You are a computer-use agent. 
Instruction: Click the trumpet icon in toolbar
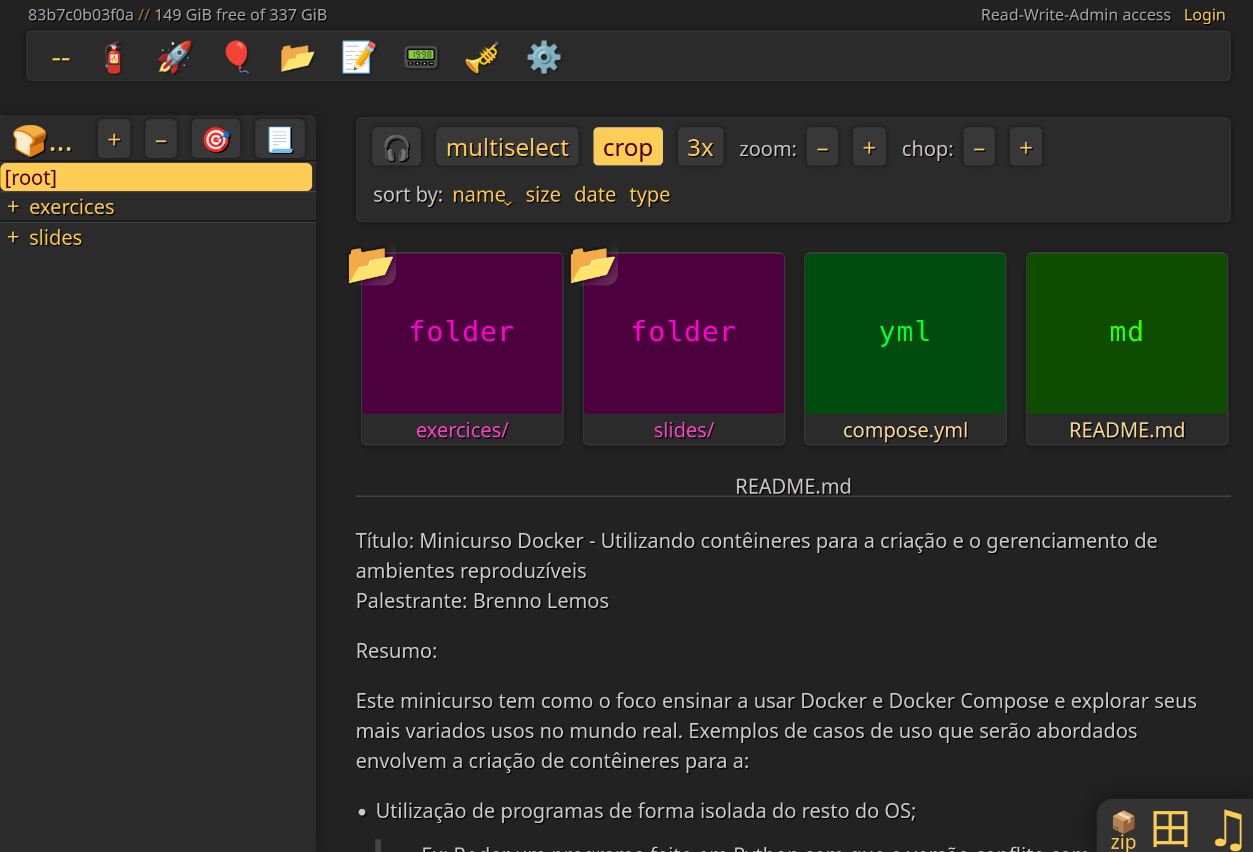482,57
